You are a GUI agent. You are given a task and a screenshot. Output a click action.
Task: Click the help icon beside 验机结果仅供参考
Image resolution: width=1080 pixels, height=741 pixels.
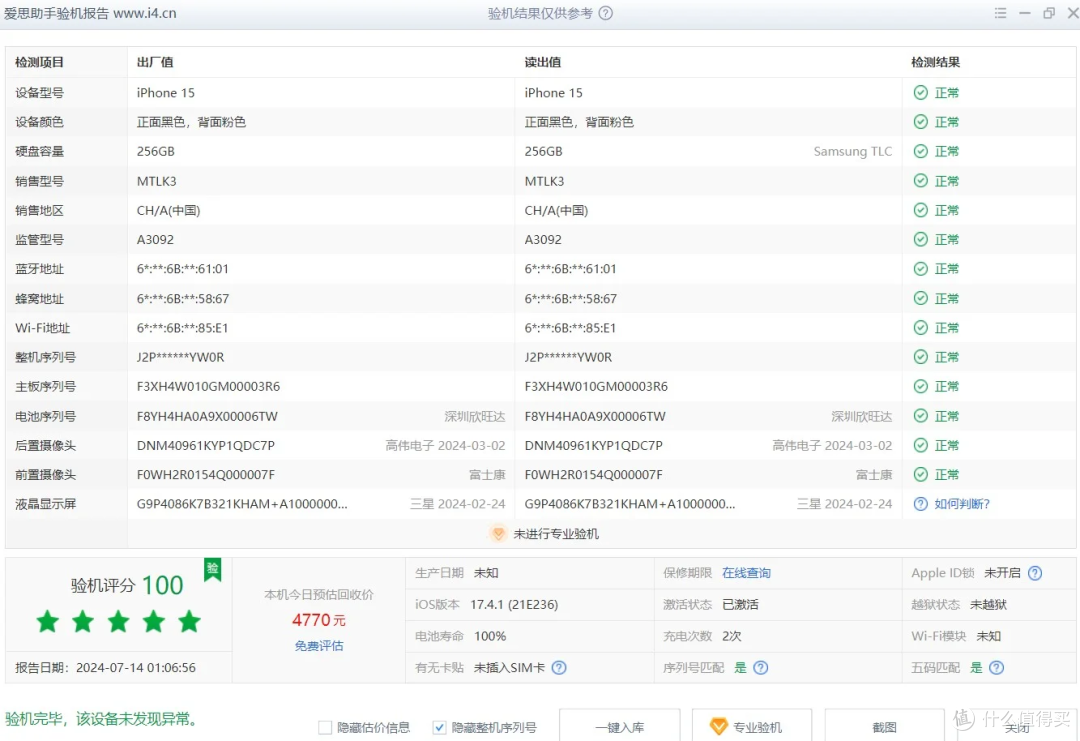click(x=605, y=13)
